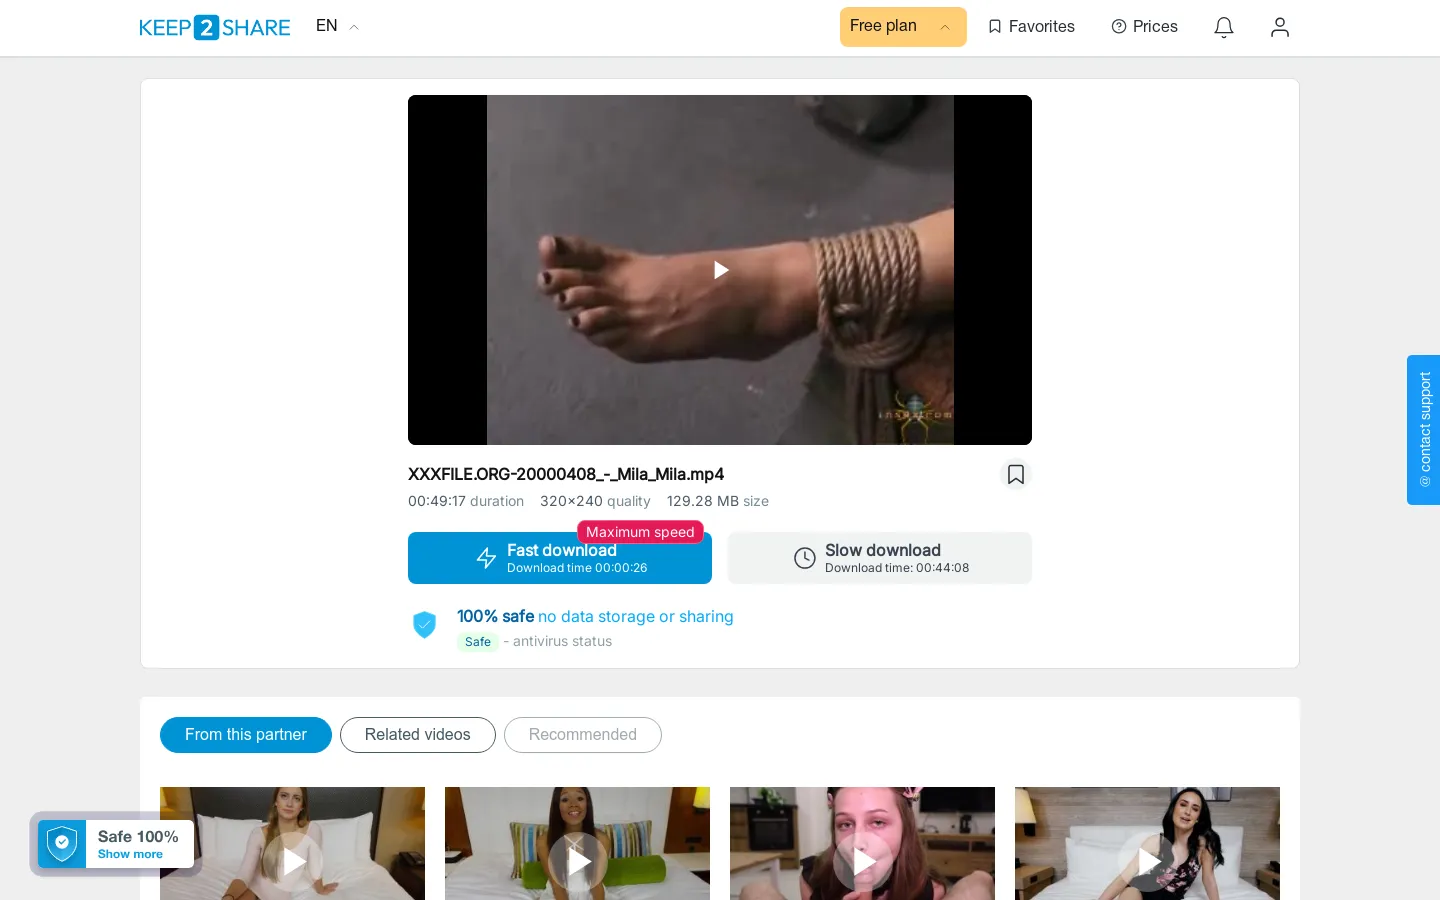Go to Favorites
The image size is (1440, 900).
coord(1031,27)
